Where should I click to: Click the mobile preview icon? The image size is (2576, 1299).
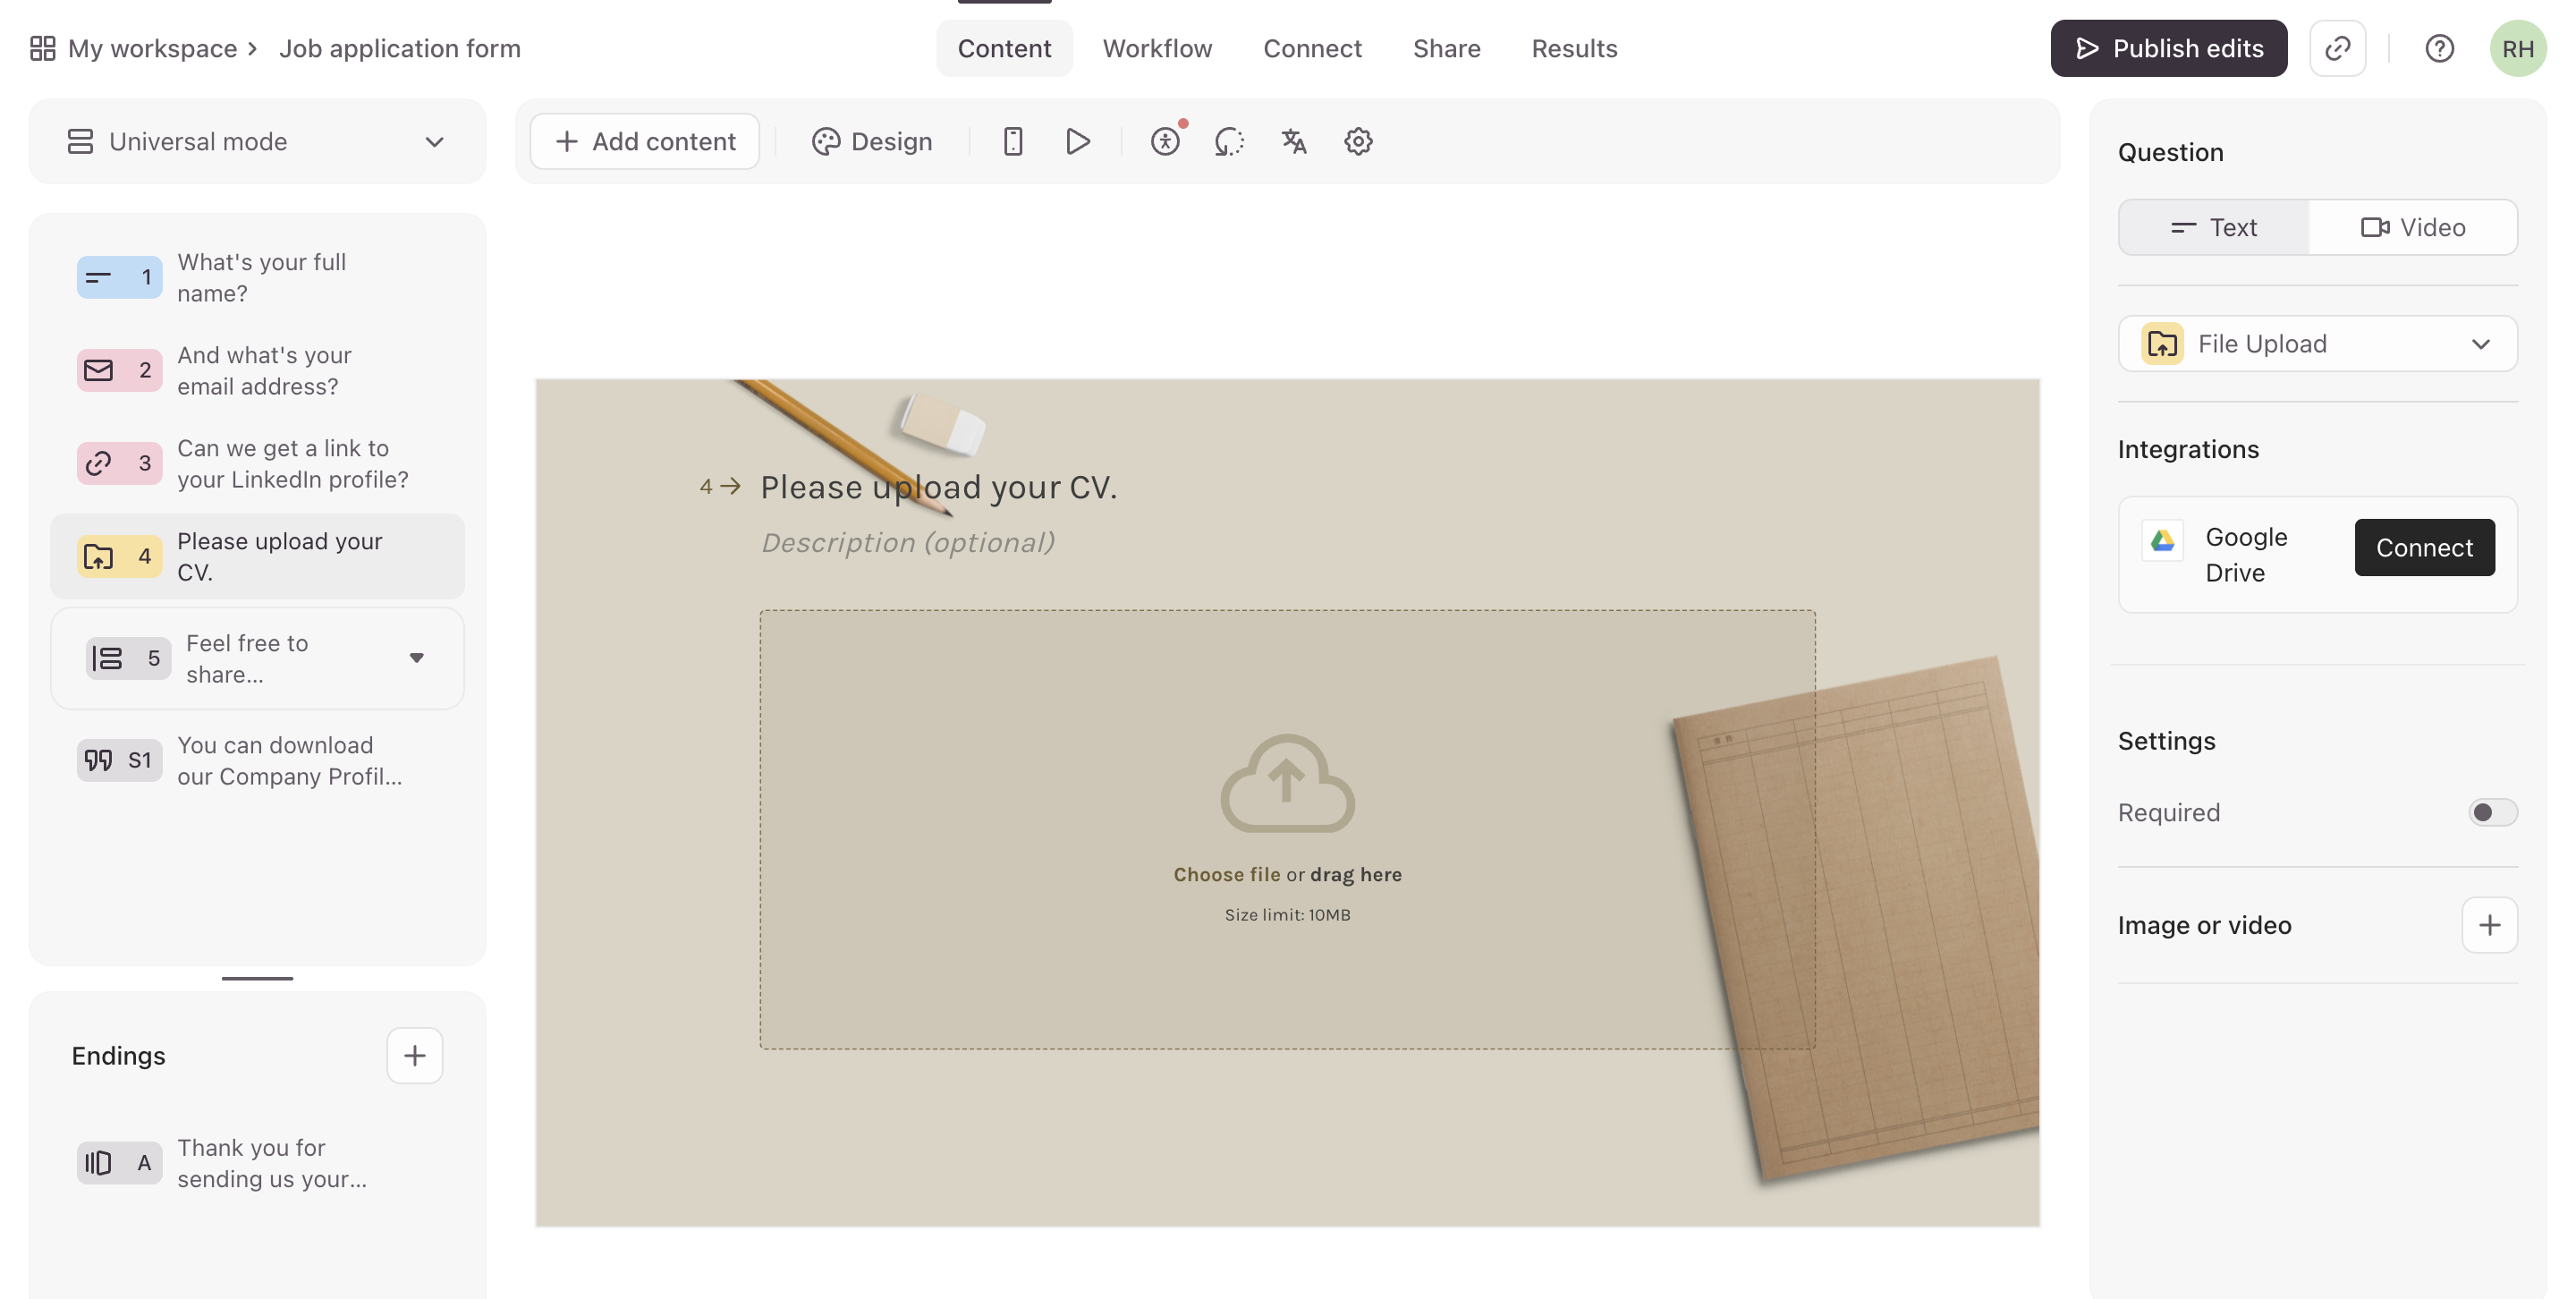click(x=1012, y=141)
